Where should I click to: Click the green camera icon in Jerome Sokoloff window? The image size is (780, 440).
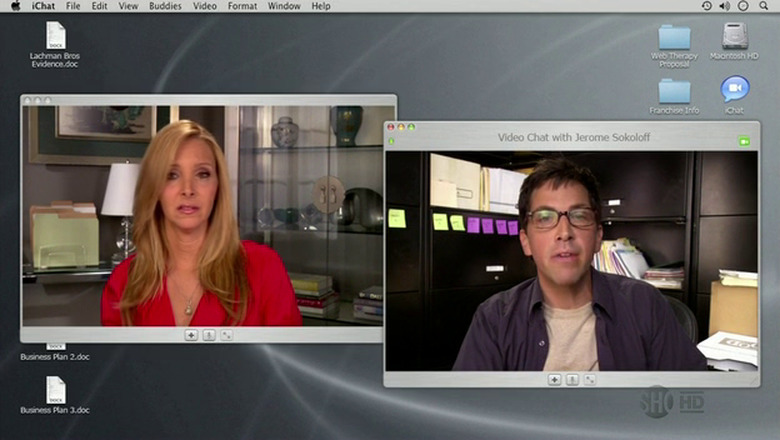pyautogui.click(x=744, y=141)
